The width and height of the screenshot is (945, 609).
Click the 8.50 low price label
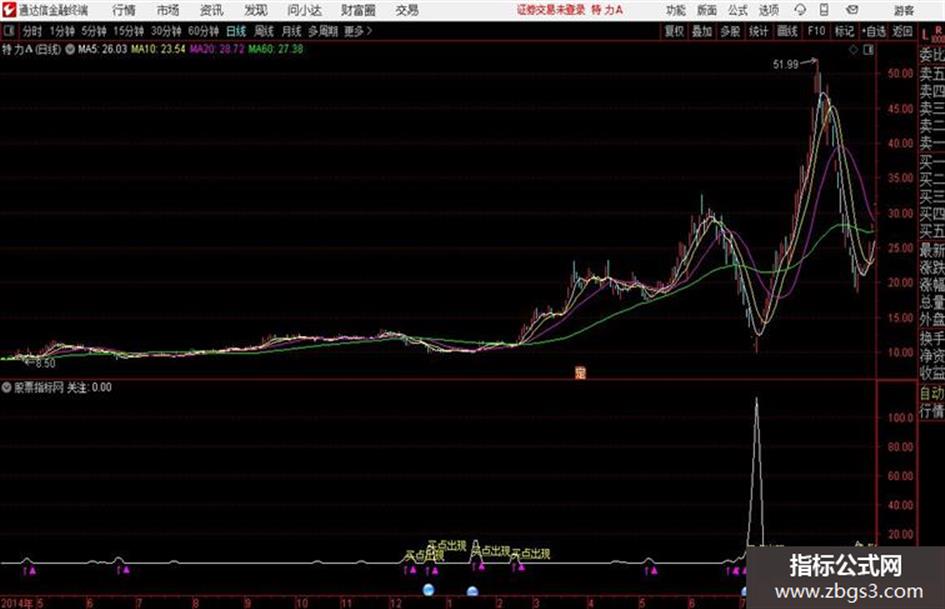(45, 364)
